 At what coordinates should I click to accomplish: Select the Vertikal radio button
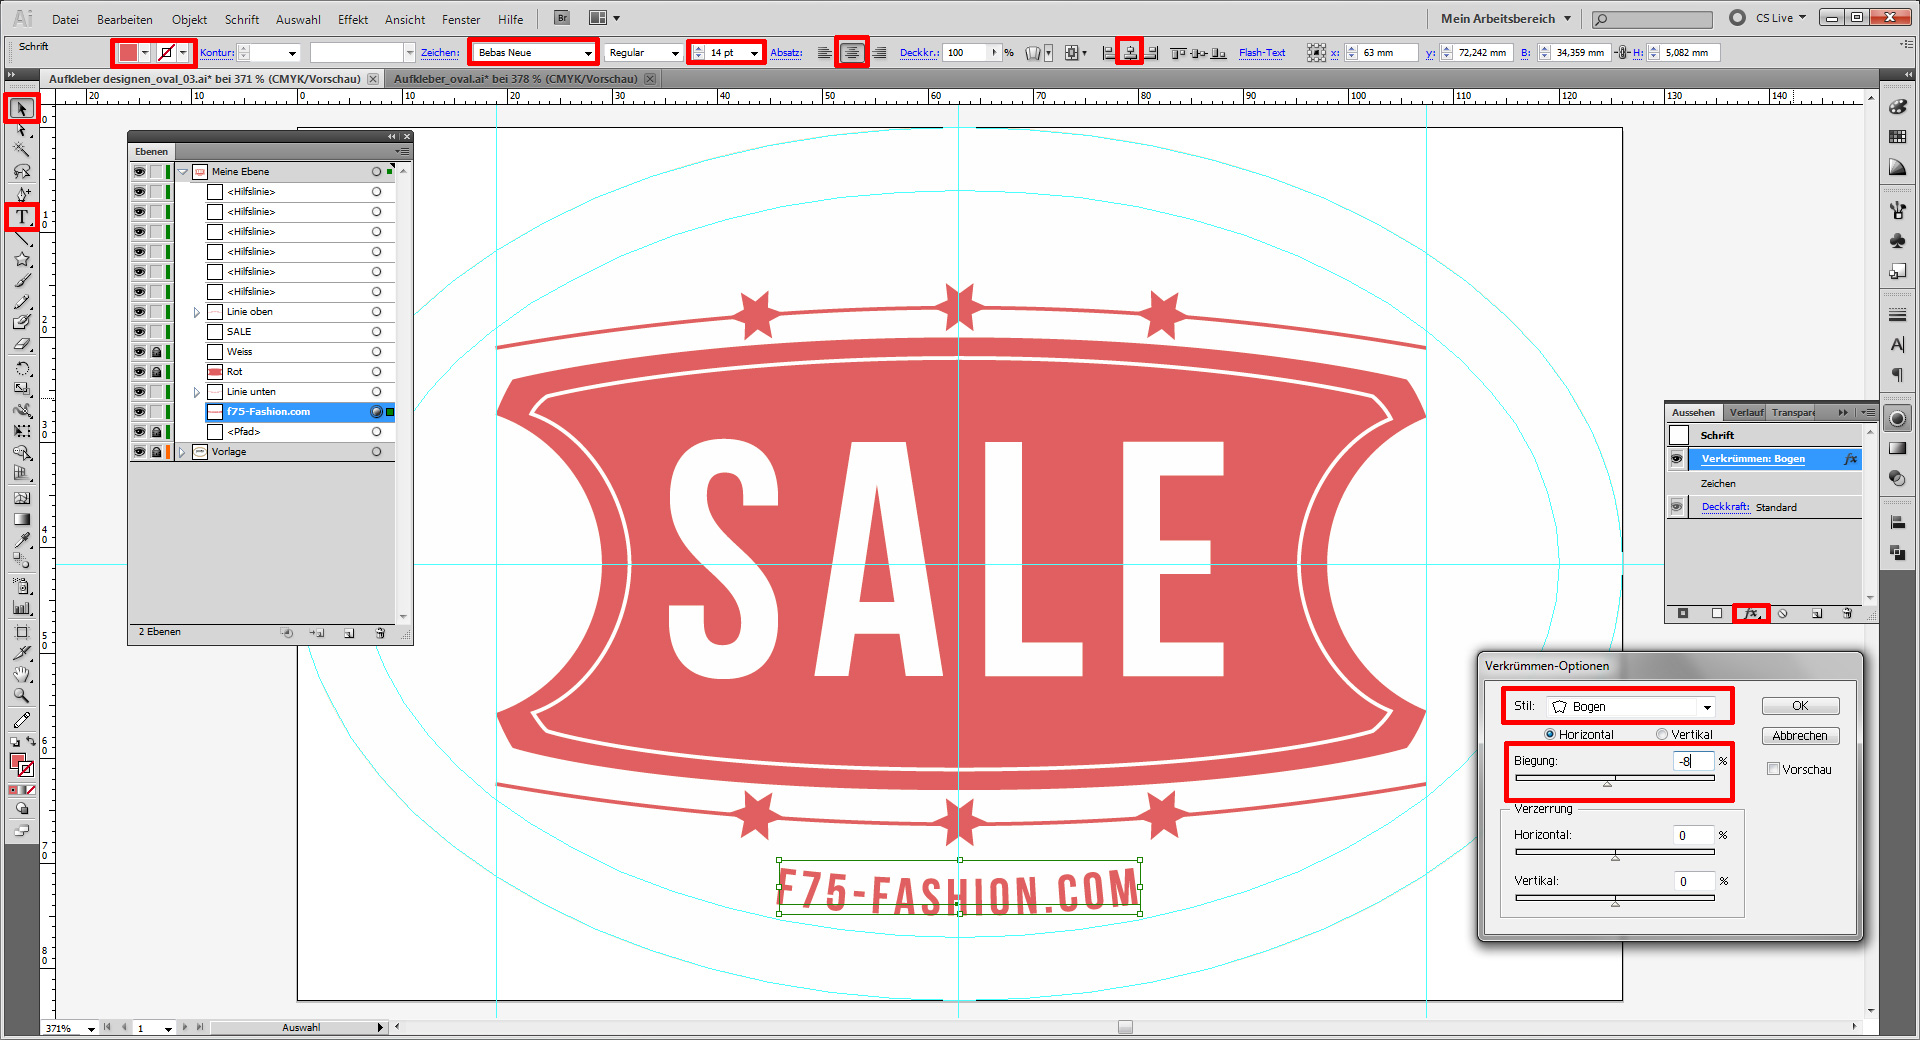click(x=1662, y=734)
